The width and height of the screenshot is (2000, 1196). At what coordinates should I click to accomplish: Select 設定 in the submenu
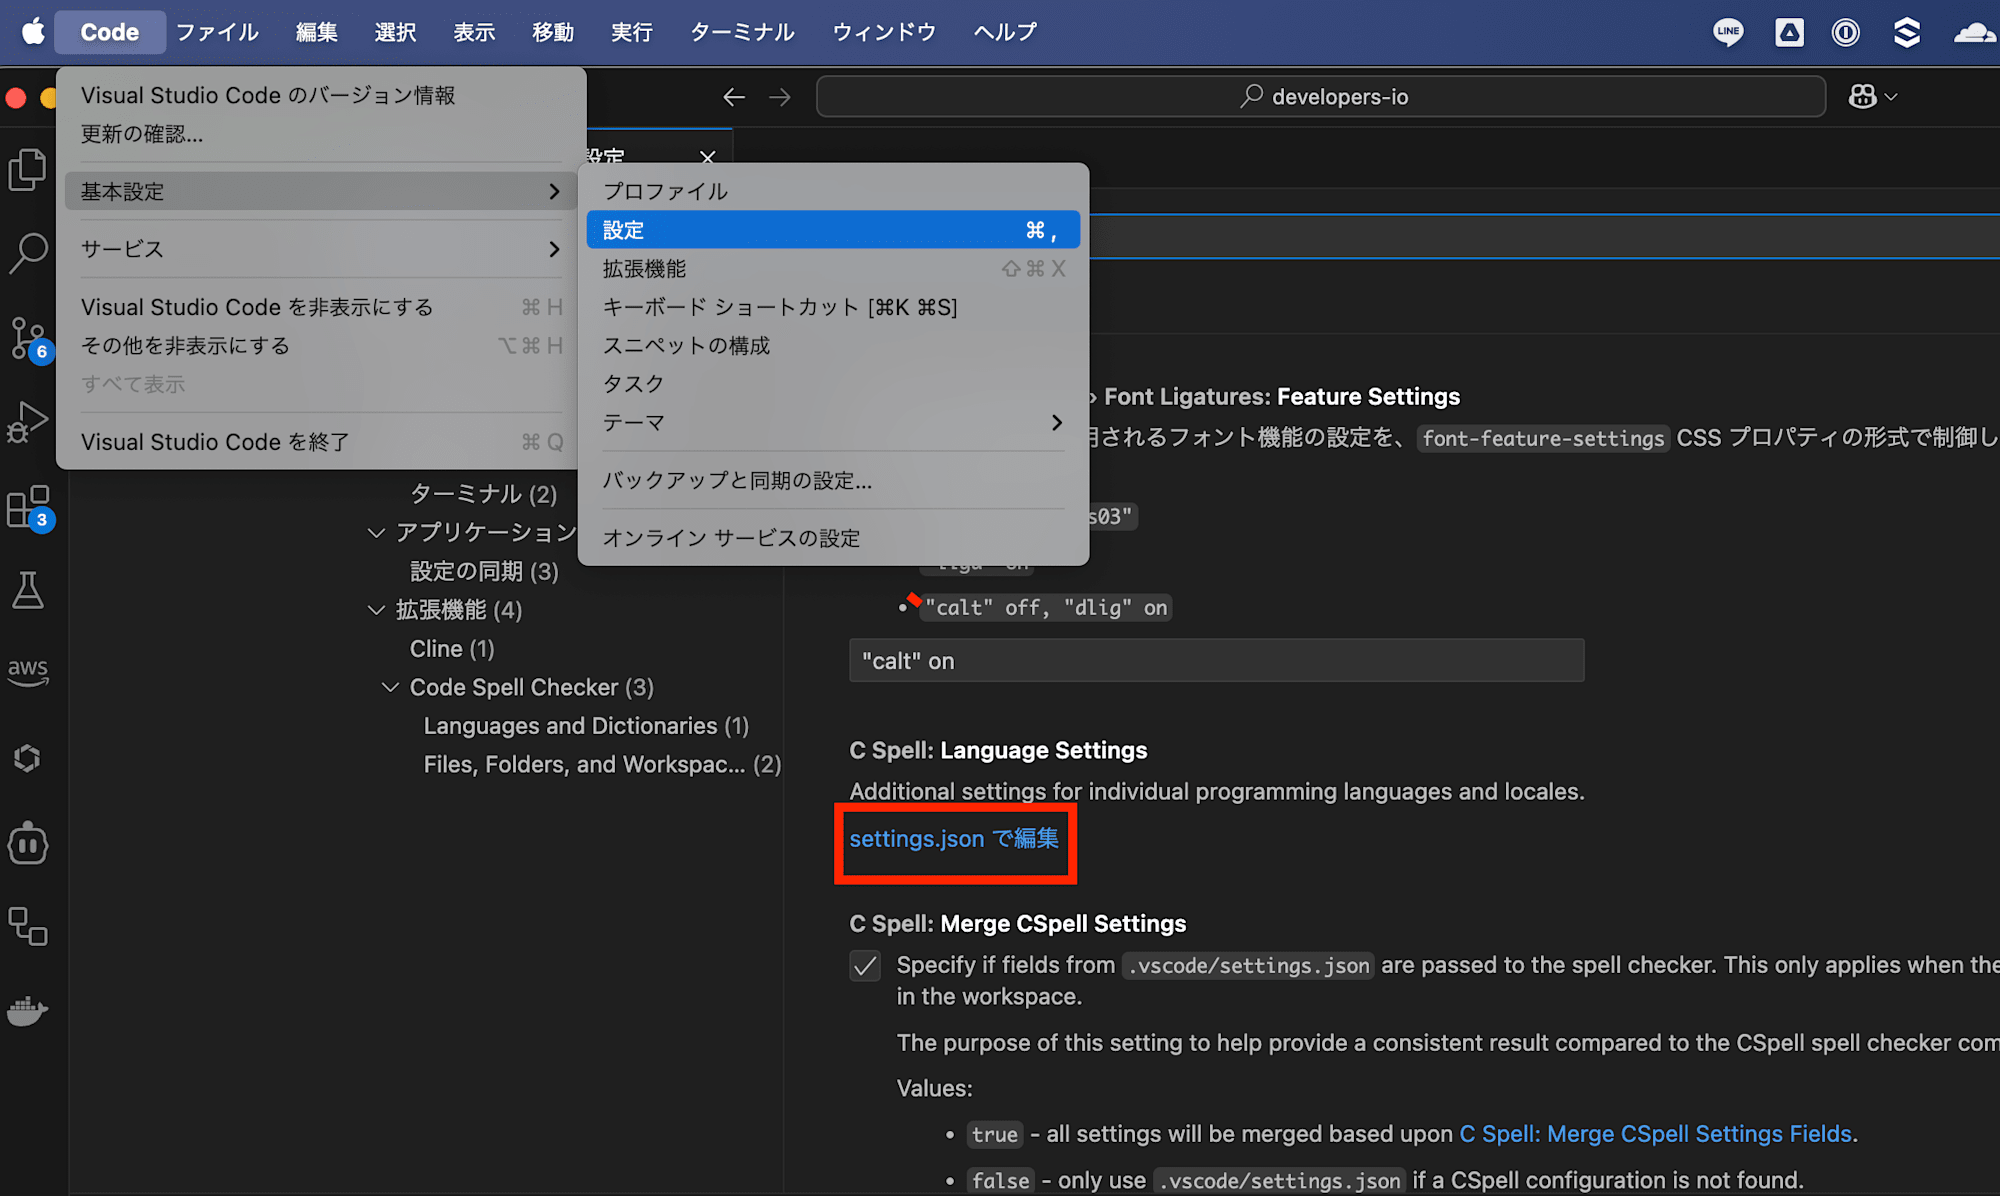pyautogui.click(x=833, y=230)
